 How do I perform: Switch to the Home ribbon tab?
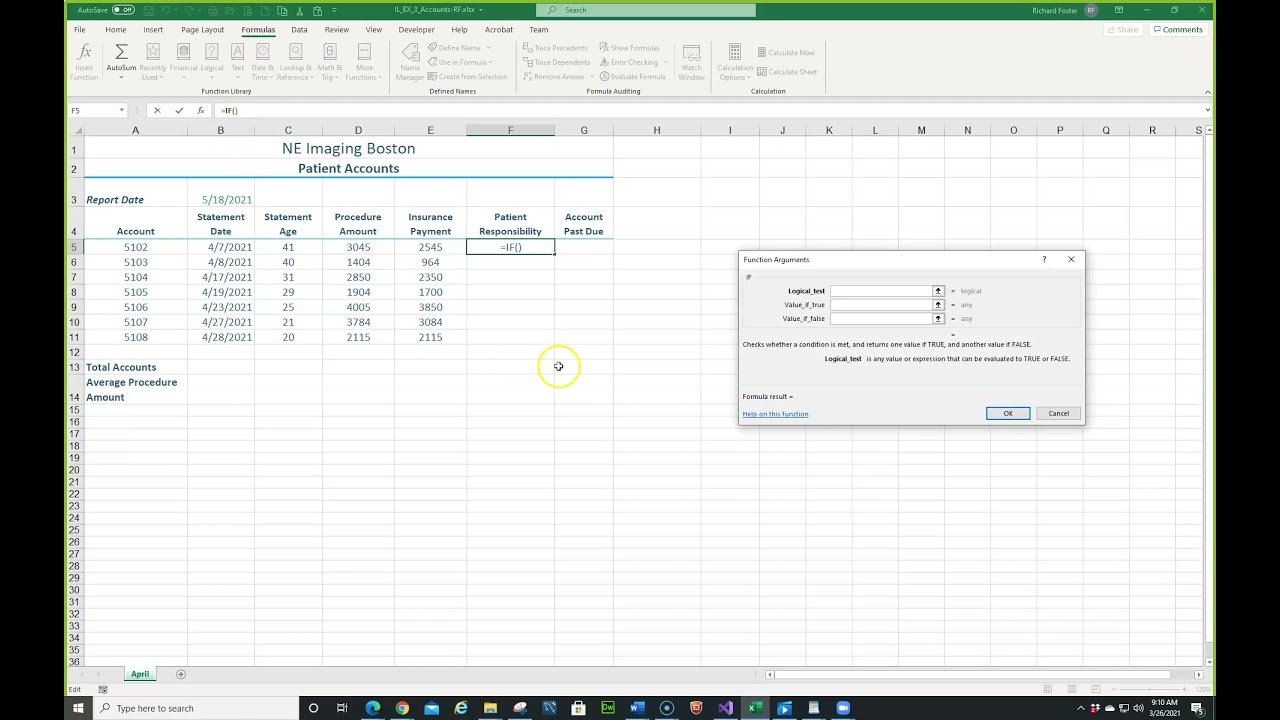point(116,30)
